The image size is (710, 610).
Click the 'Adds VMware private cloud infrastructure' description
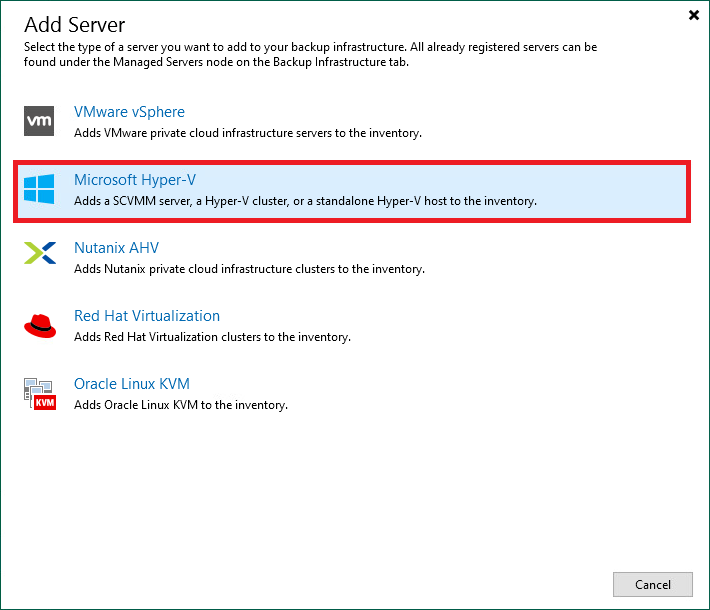248,133
